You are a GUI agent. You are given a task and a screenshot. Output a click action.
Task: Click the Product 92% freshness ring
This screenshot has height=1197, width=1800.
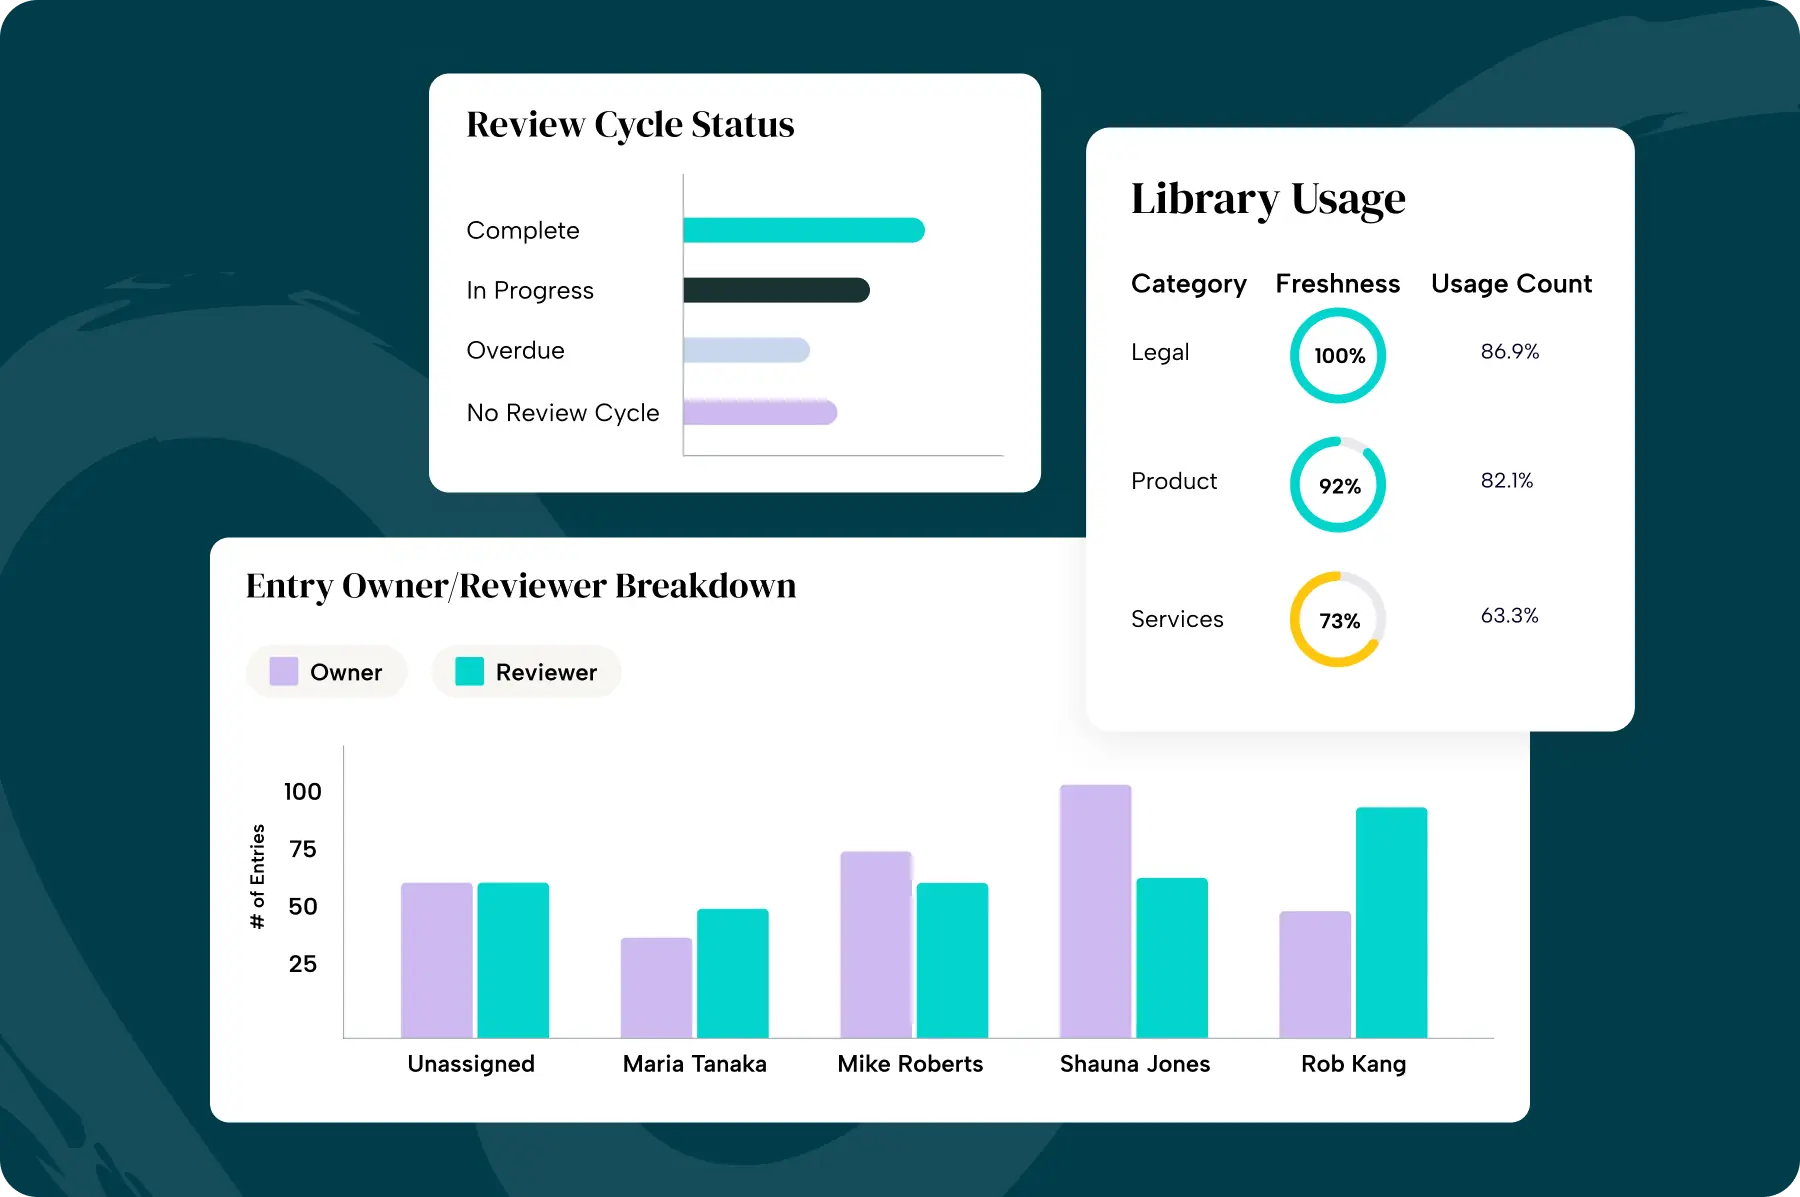click(1338, 485)
